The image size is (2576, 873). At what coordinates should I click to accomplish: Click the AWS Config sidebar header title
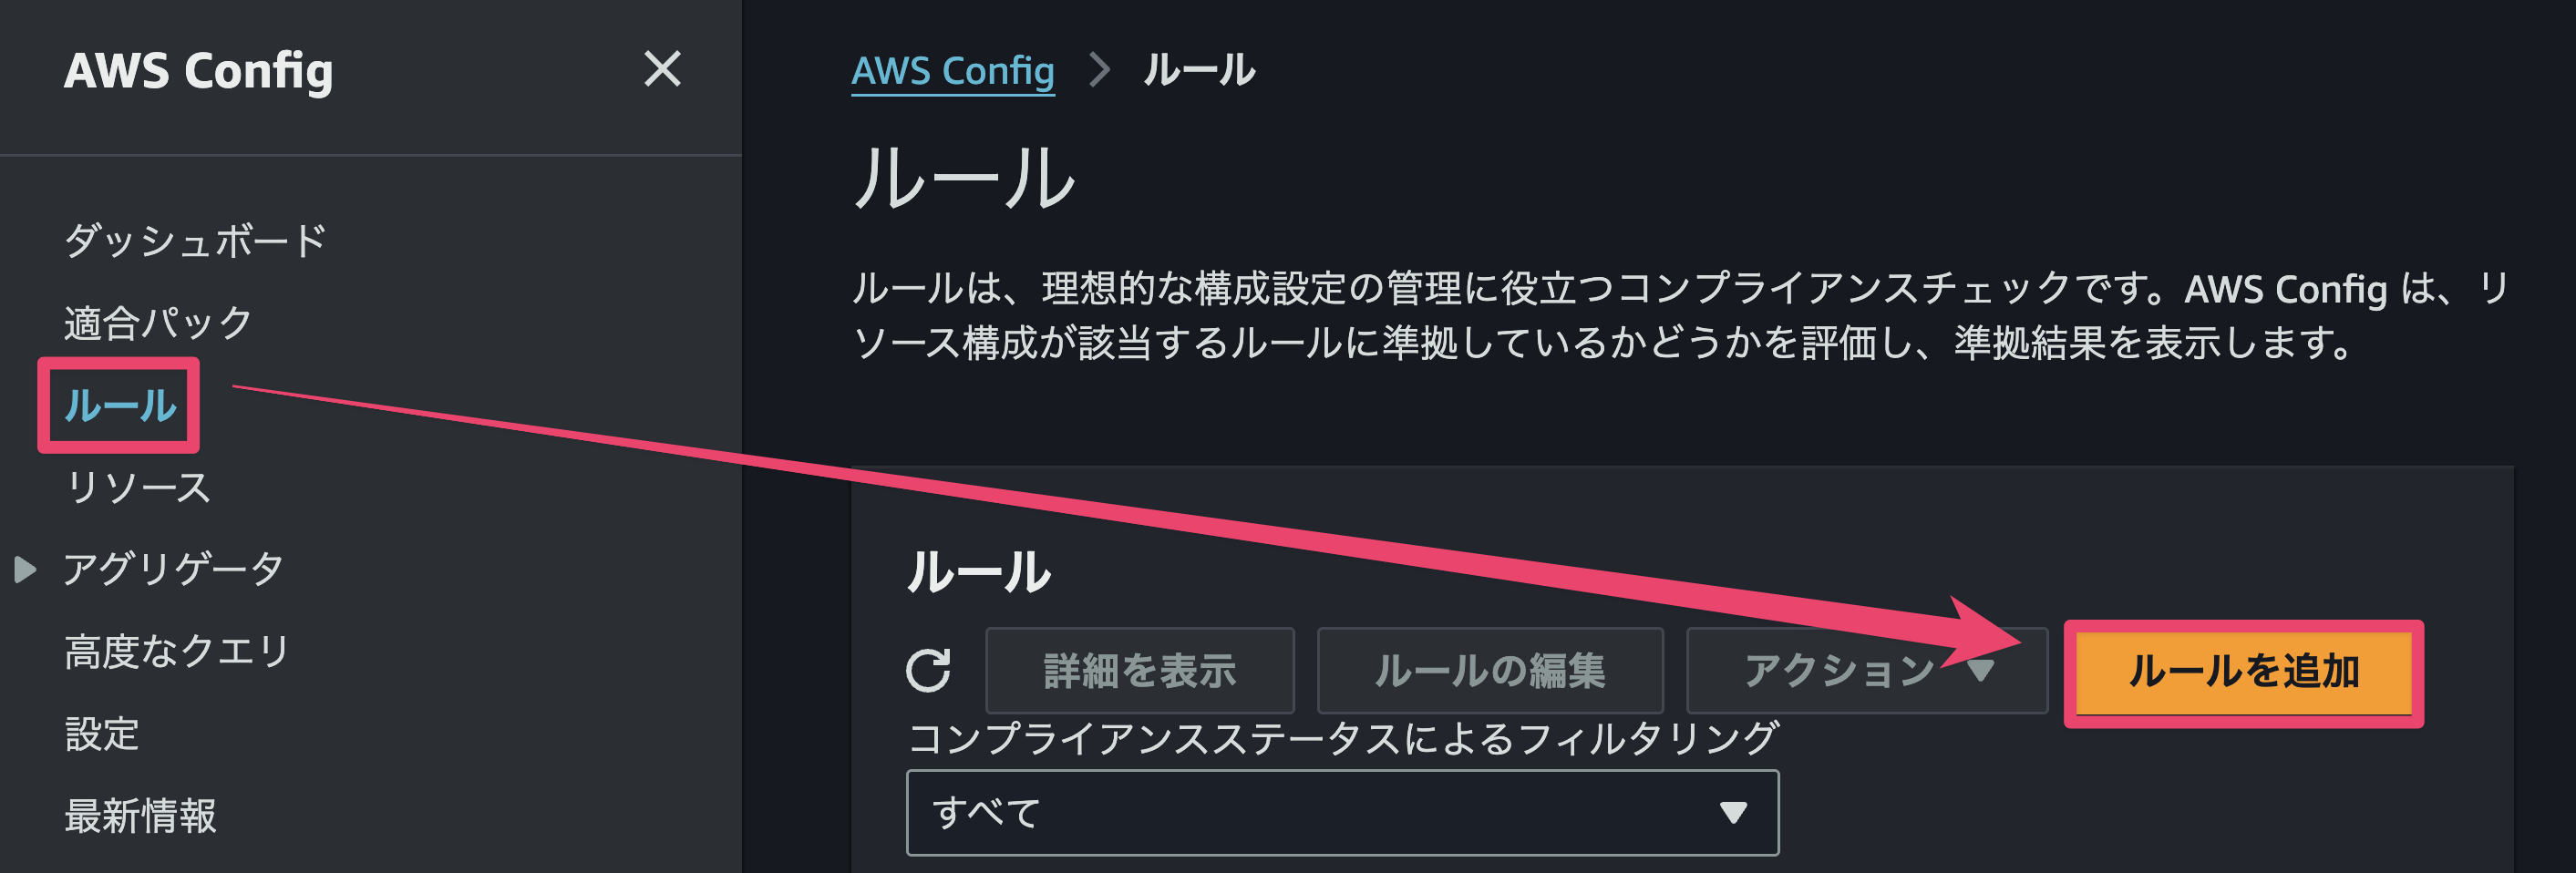point(198,71)
